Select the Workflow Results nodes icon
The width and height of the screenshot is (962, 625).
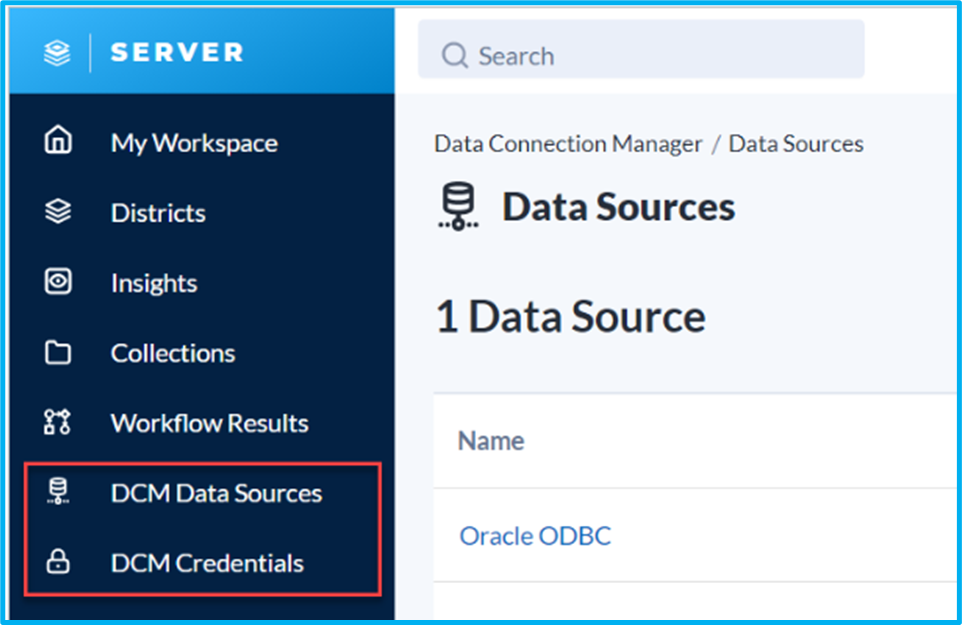click(x=58, y=422)
